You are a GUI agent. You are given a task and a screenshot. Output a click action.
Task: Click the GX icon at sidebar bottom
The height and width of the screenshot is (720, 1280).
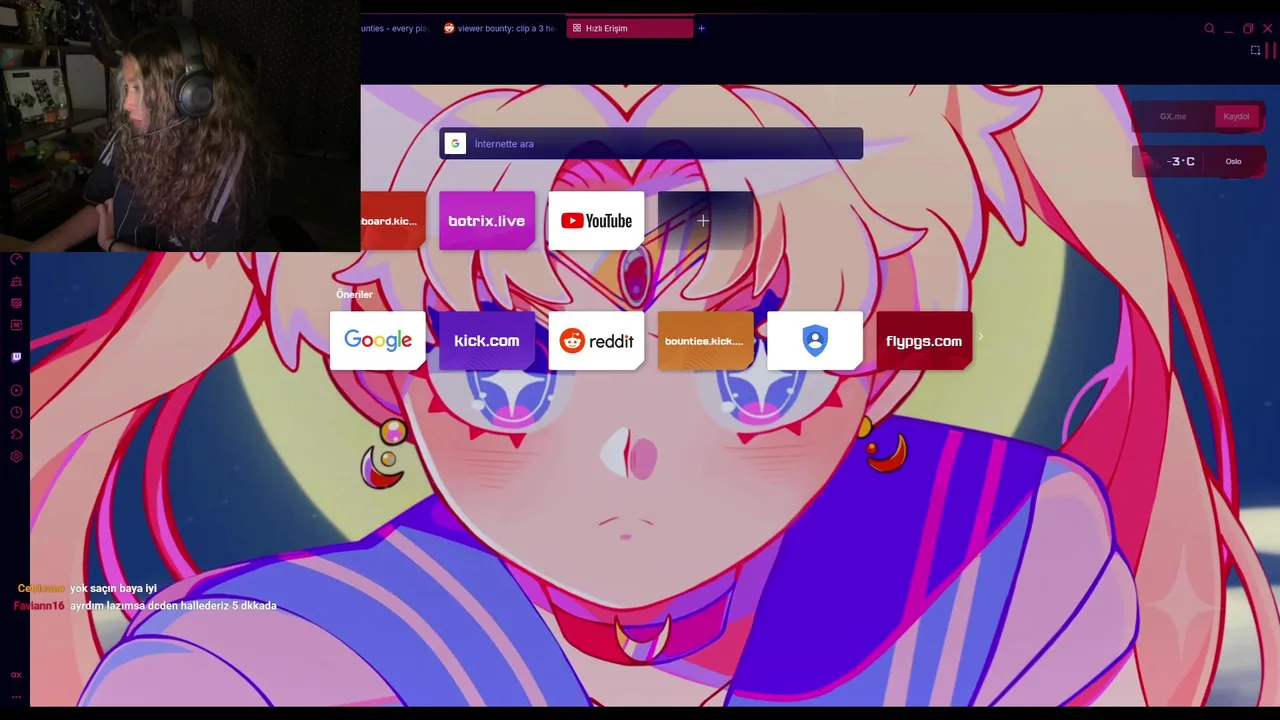[x=16, y=675]
